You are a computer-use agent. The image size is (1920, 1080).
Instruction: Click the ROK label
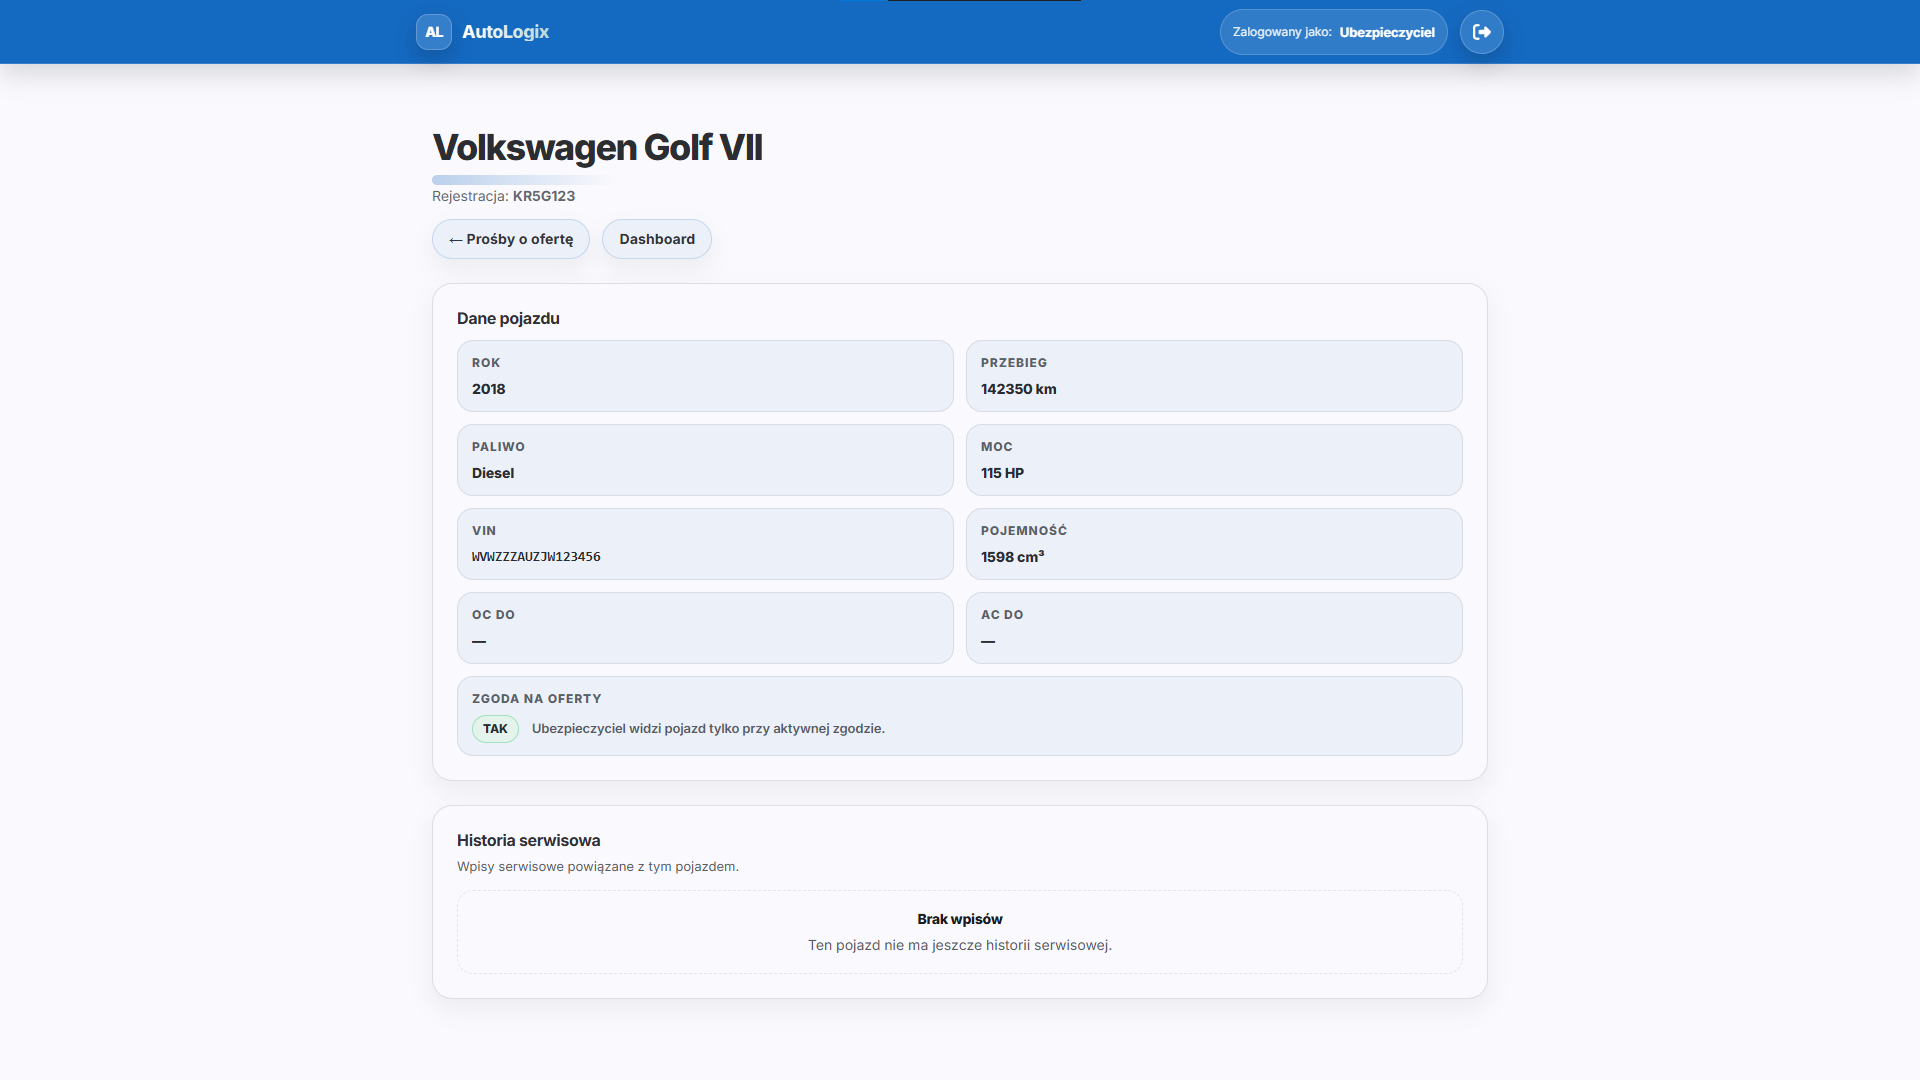click(x=486, y=363)
